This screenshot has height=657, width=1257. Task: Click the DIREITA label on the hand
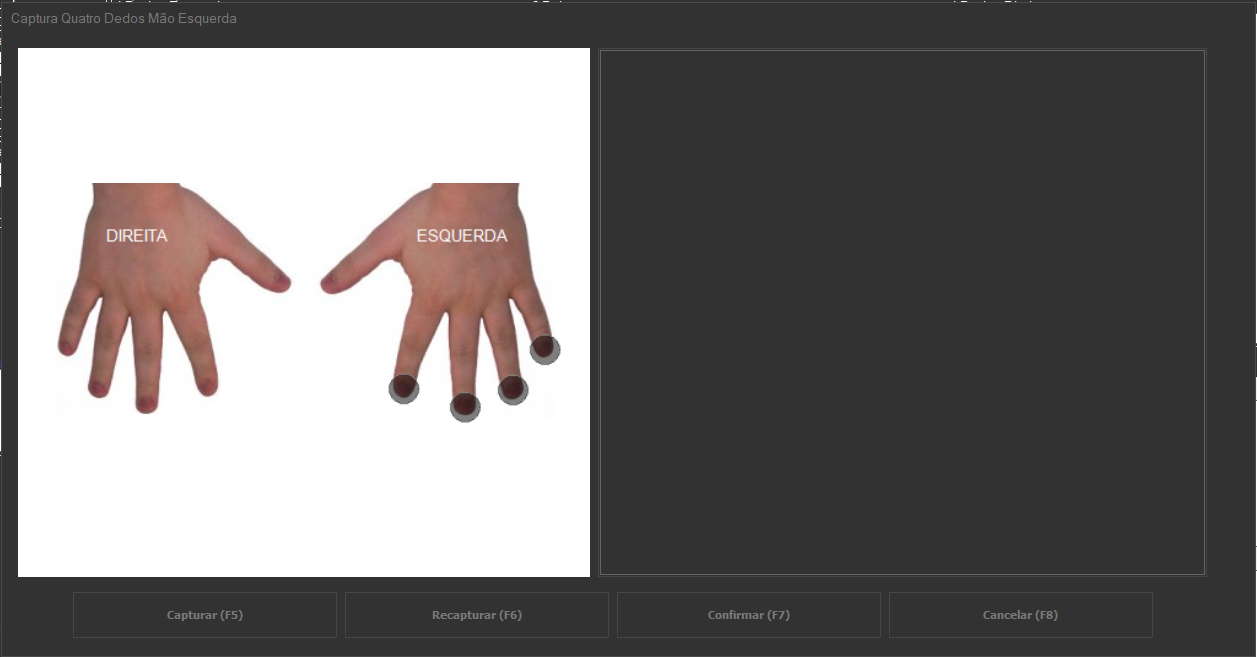[x=137, y=236]
